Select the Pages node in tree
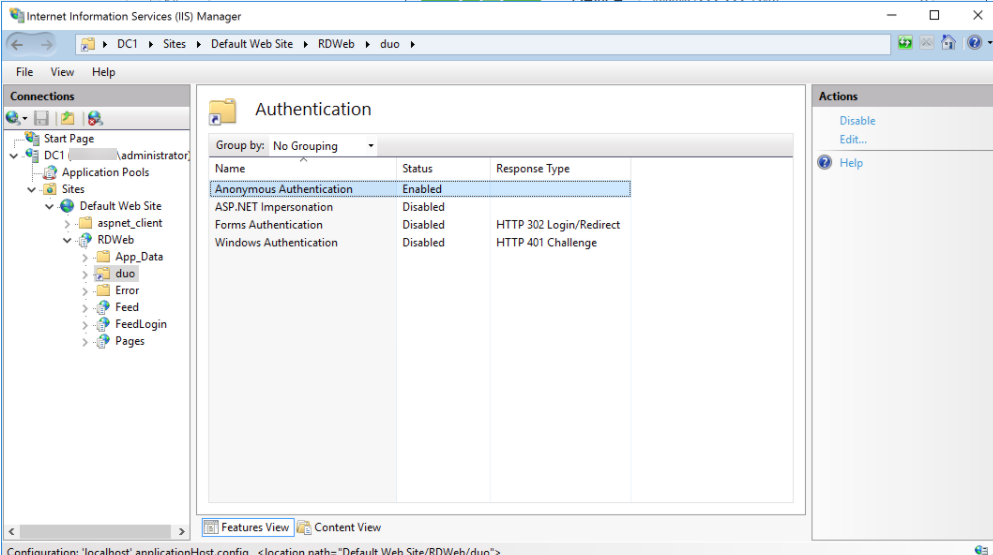993x555 pixels. point(129,341)
